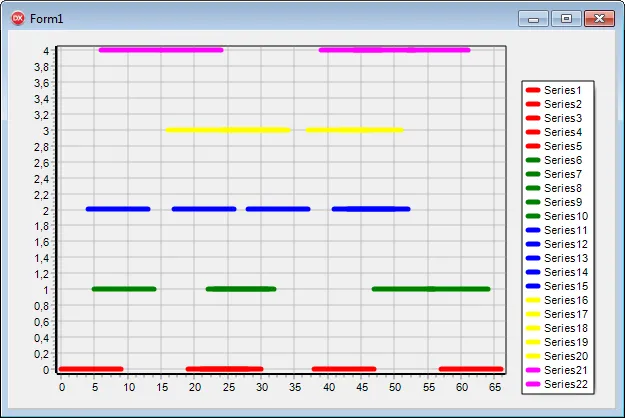Select the Series22 legend label
The width and height of the screenshot is (625, 418).
[x=566, y=384]
